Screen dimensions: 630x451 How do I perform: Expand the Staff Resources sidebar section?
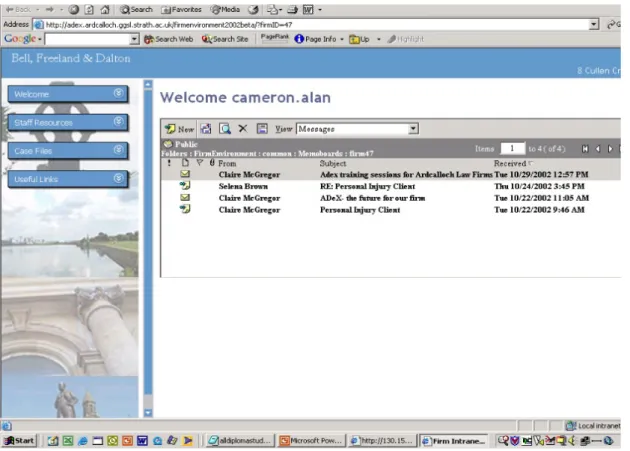(118, 121)
